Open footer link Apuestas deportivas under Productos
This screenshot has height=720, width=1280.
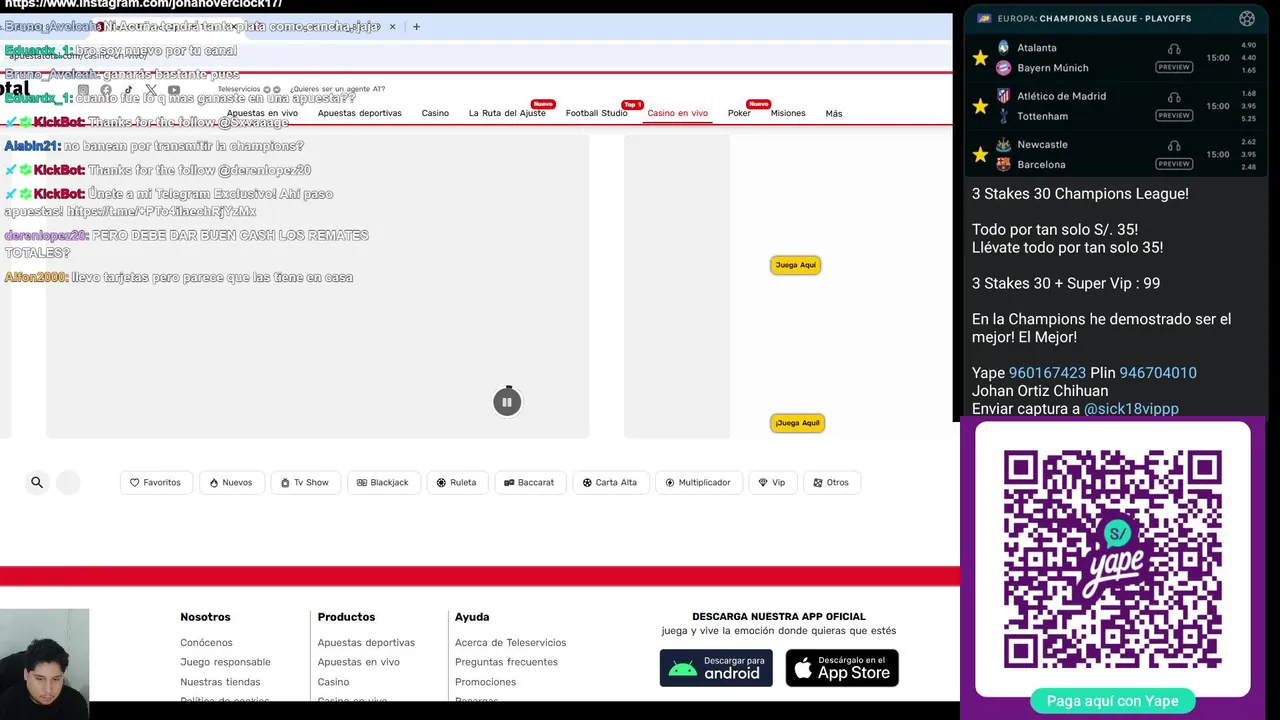[x=366, y=642]
